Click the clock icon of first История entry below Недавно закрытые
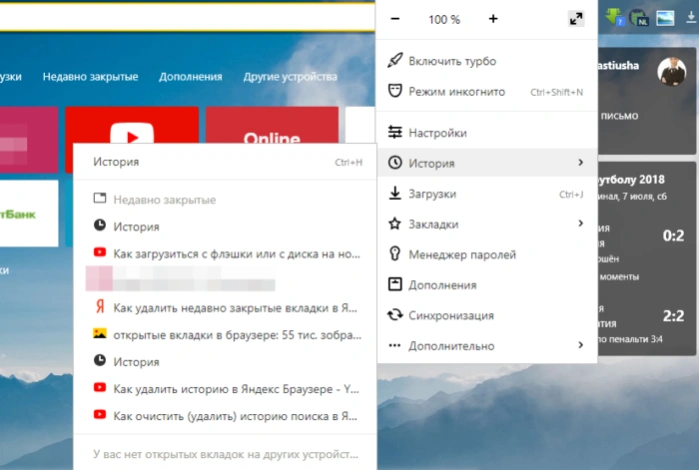This screenshot has height=470, width=699. (x=100, y=225)
